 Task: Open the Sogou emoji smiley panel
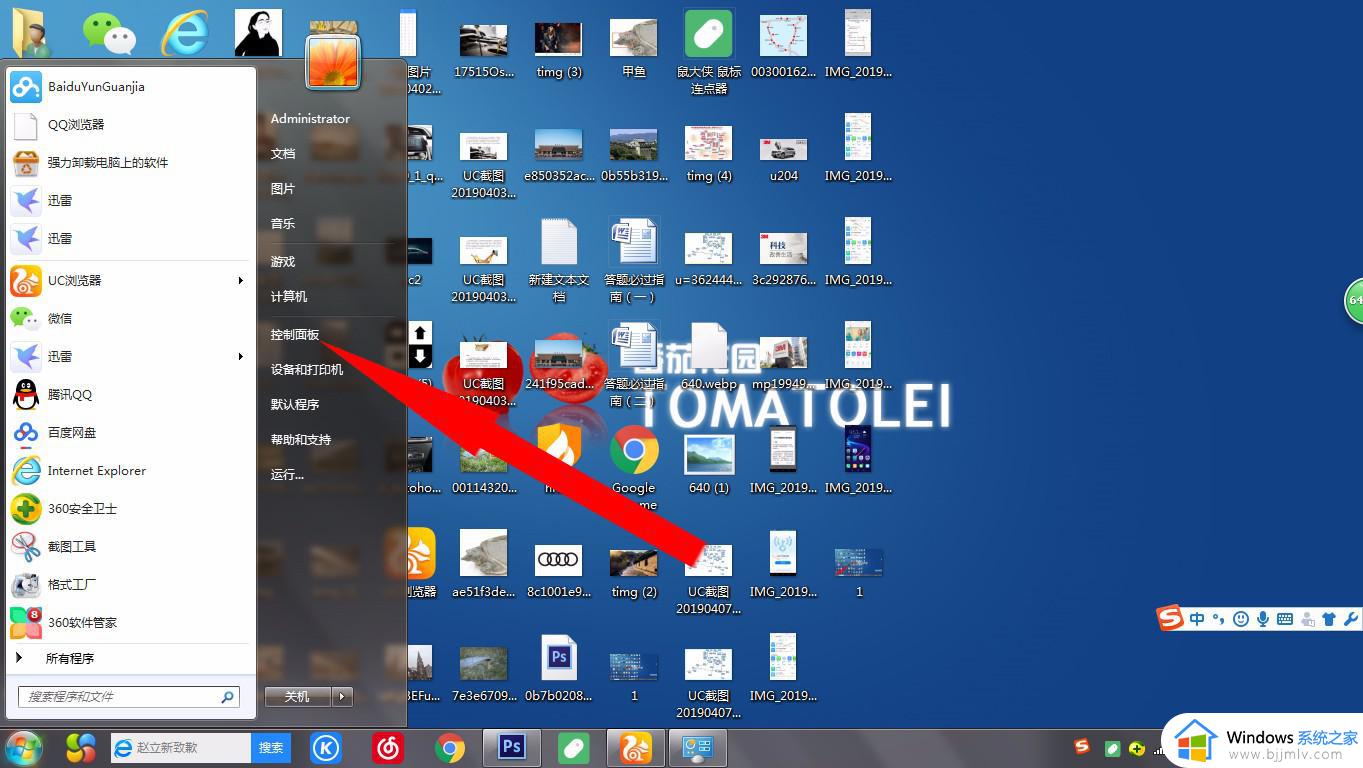1241,619
